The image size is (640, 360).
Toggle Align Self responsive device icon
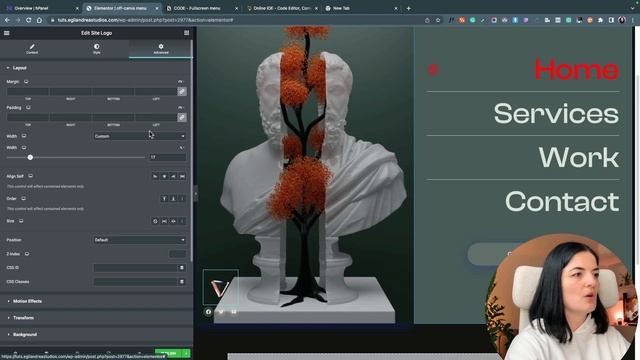(31, 176)
